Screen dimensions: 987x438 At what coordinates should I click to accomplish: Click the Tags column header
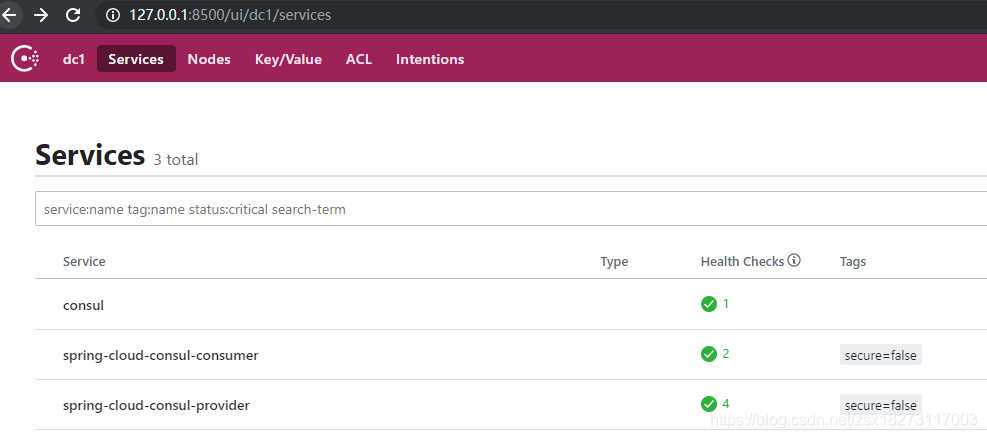click(x=853, y=261)
